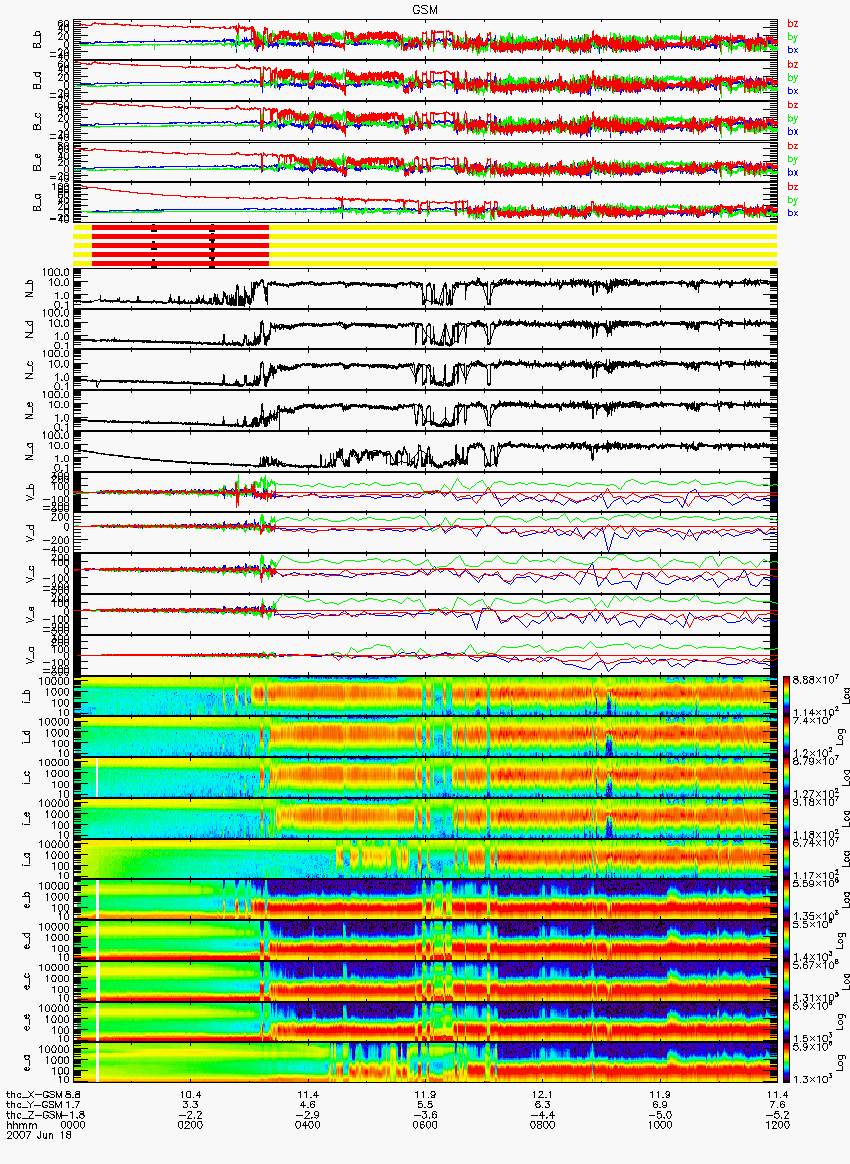Viewport: 850px width, 1164px height.
Task: Click the bz legend beside the B_a panel
Action: tap(793, 186)
